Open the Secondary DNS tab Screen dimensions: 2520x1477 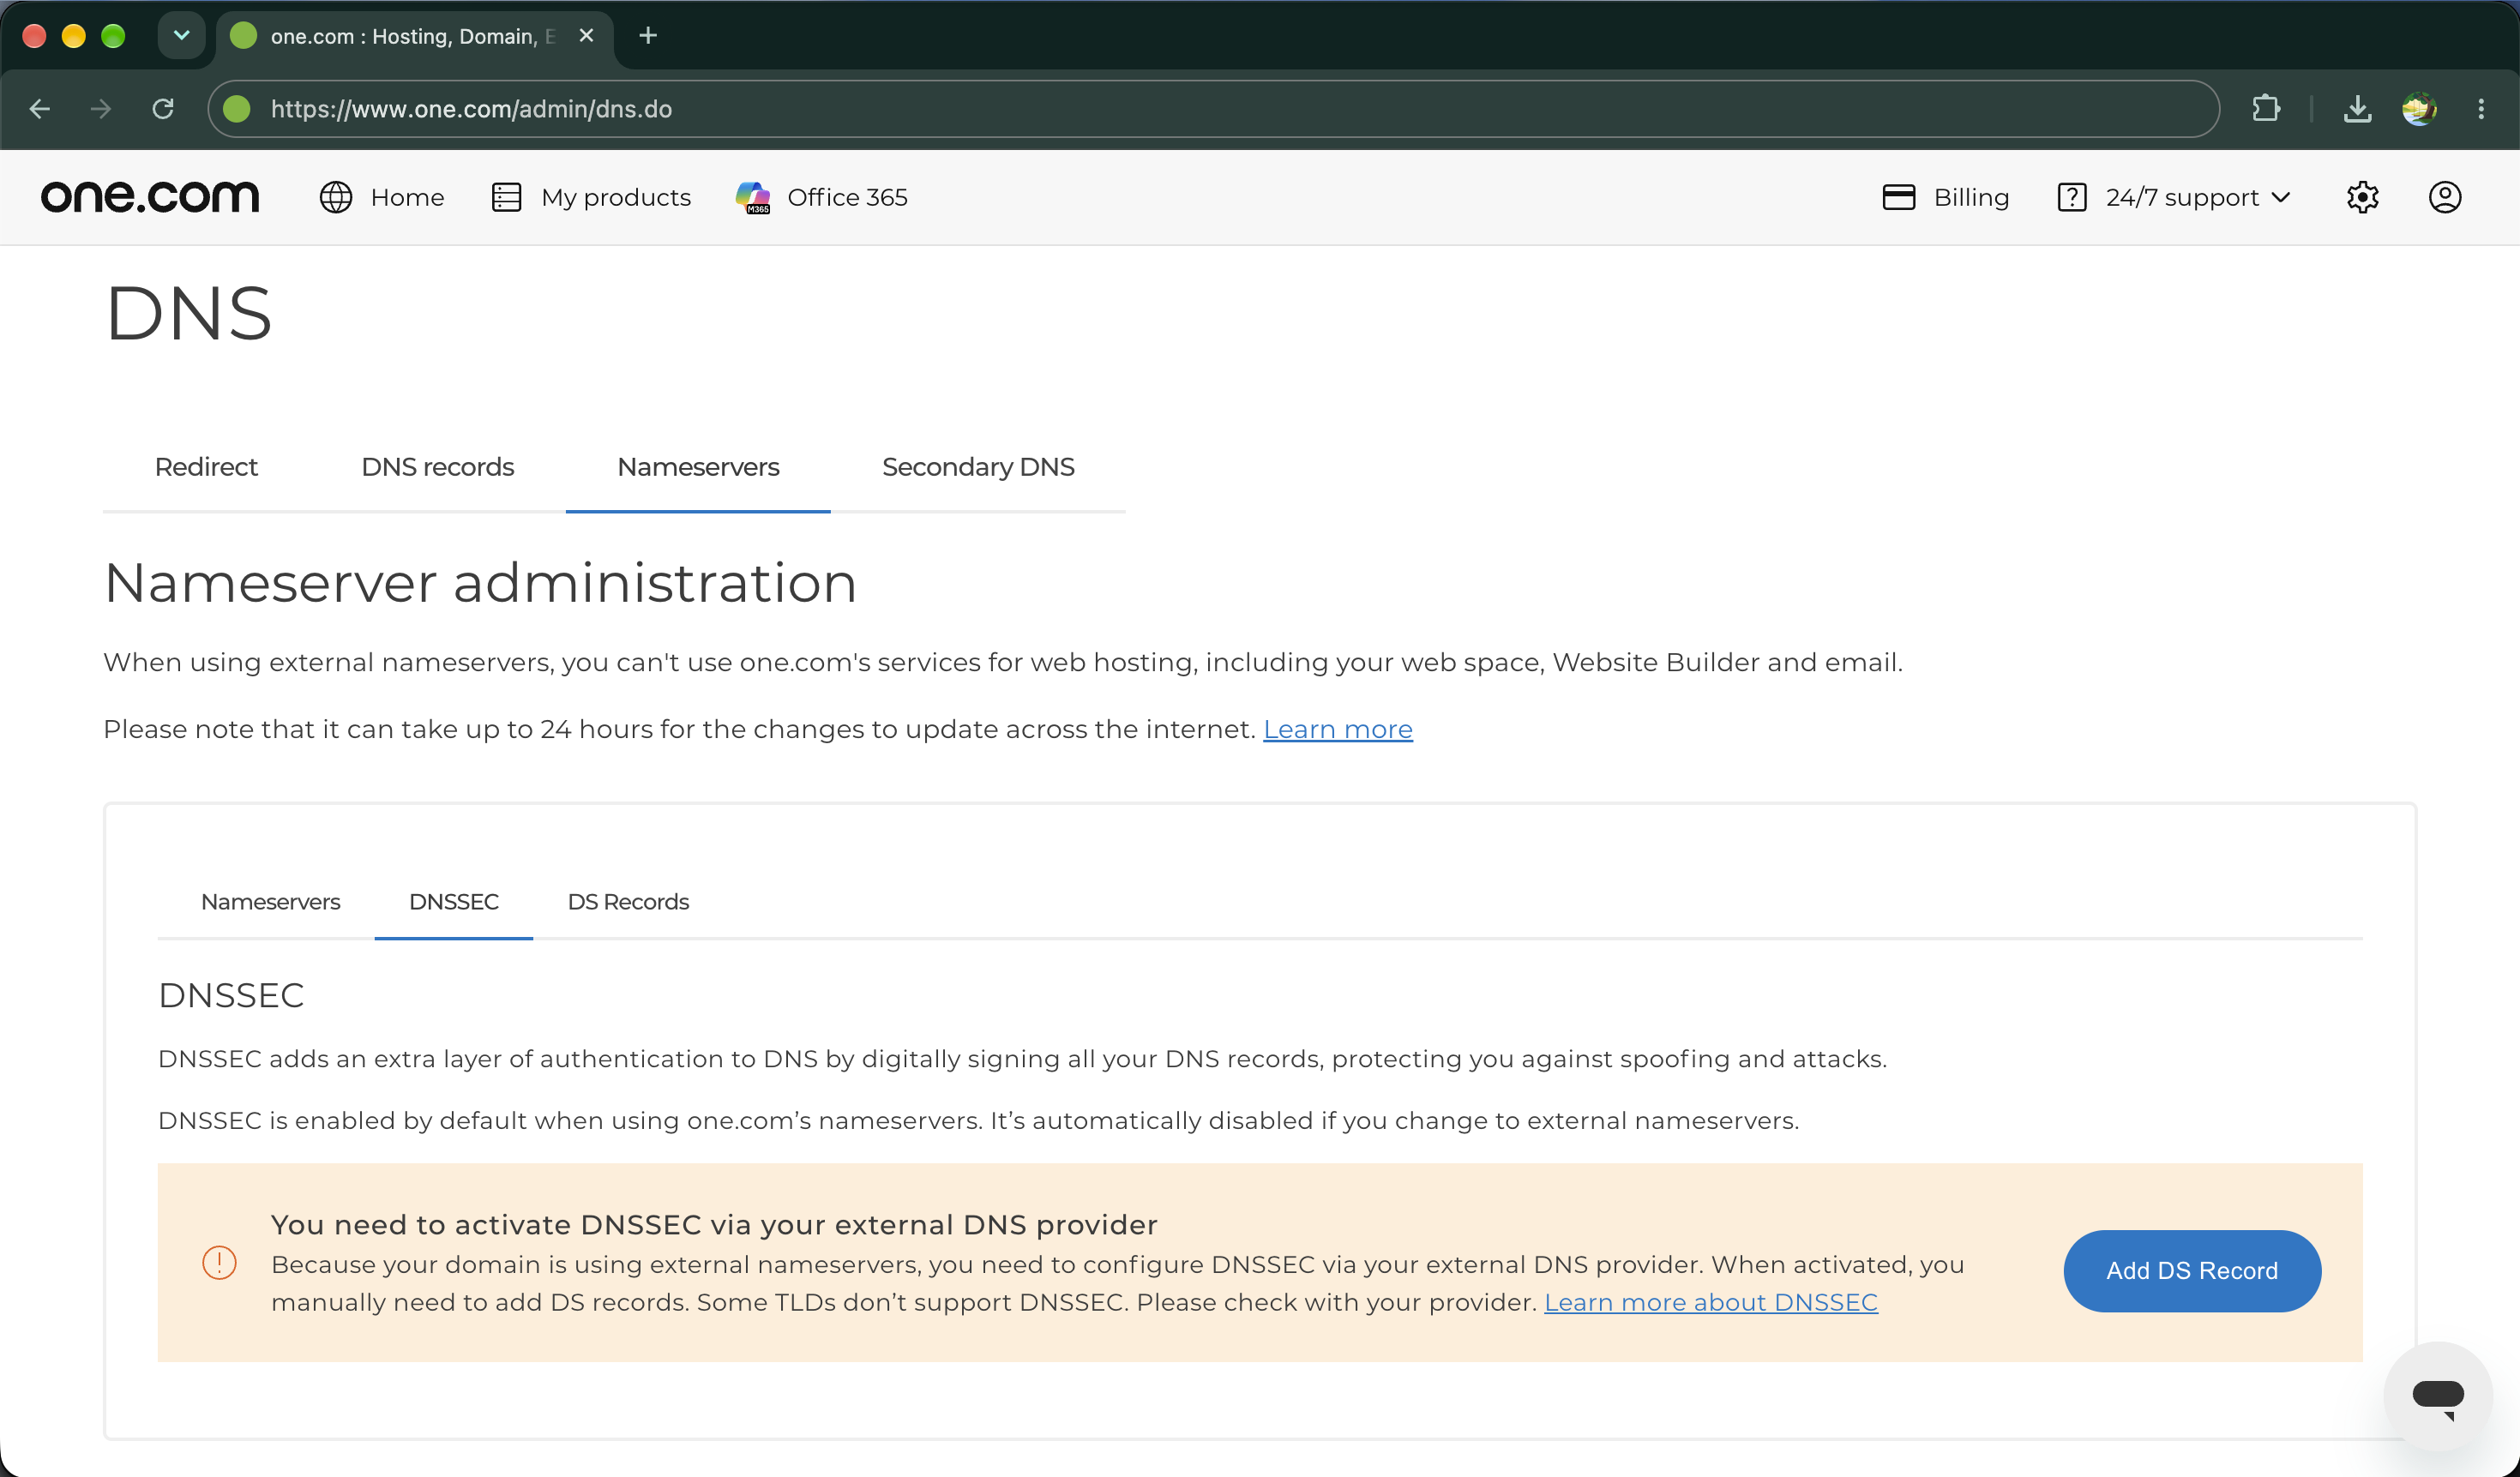(978, 467)
